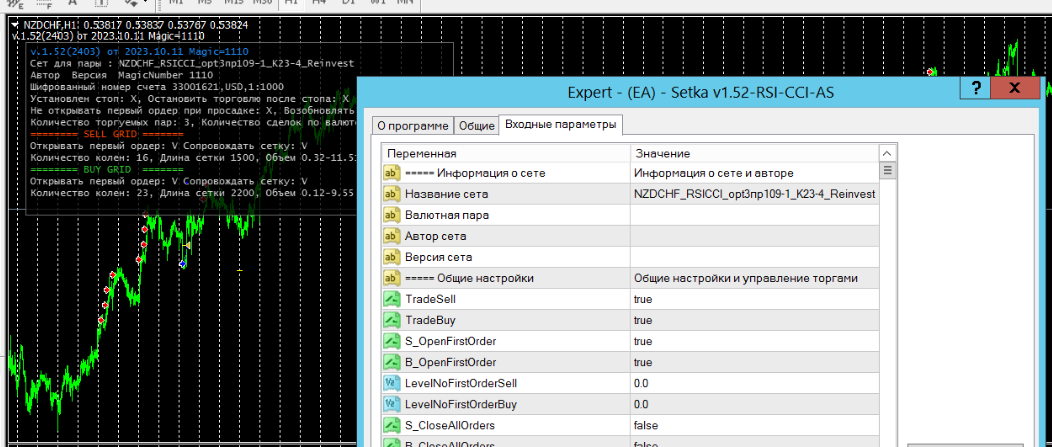Select the Входные параметры tab
The height and width of the screenshot is (447, 1052).
click(560, 124)
